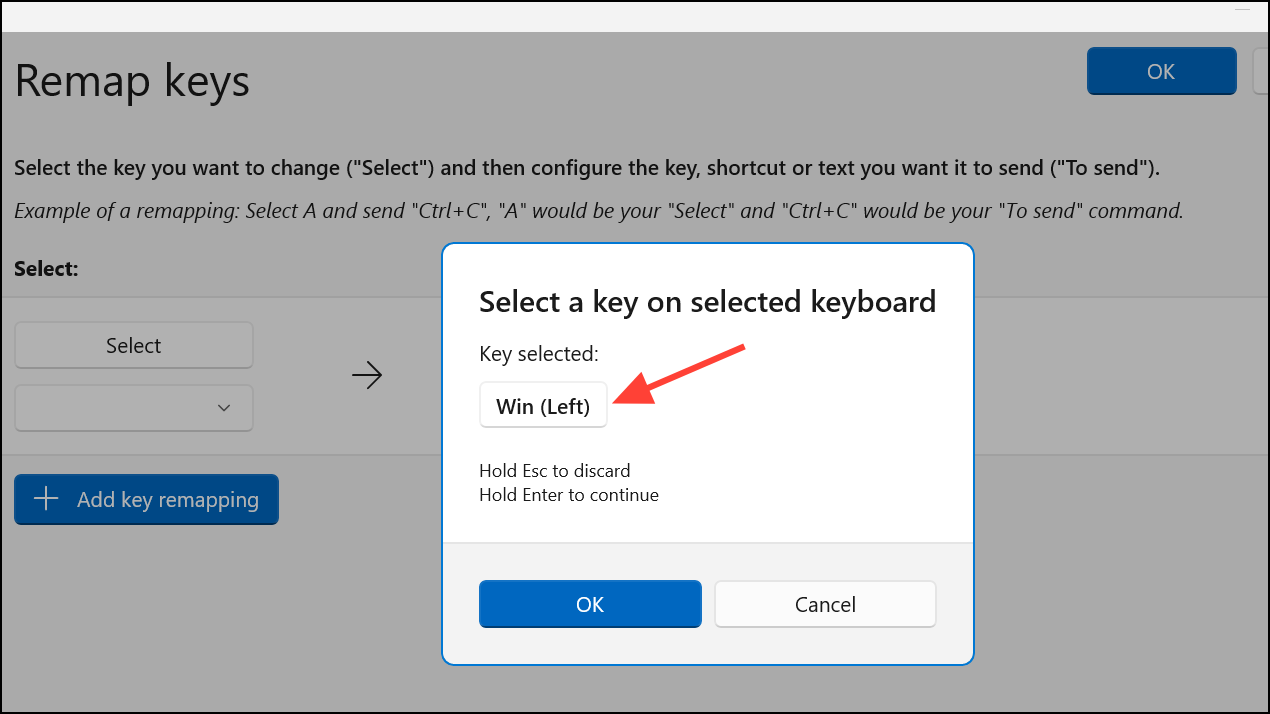This screenshot has width=1270, height=714.
Task: Cancel the key selection dialog
Action: point(824,604)
